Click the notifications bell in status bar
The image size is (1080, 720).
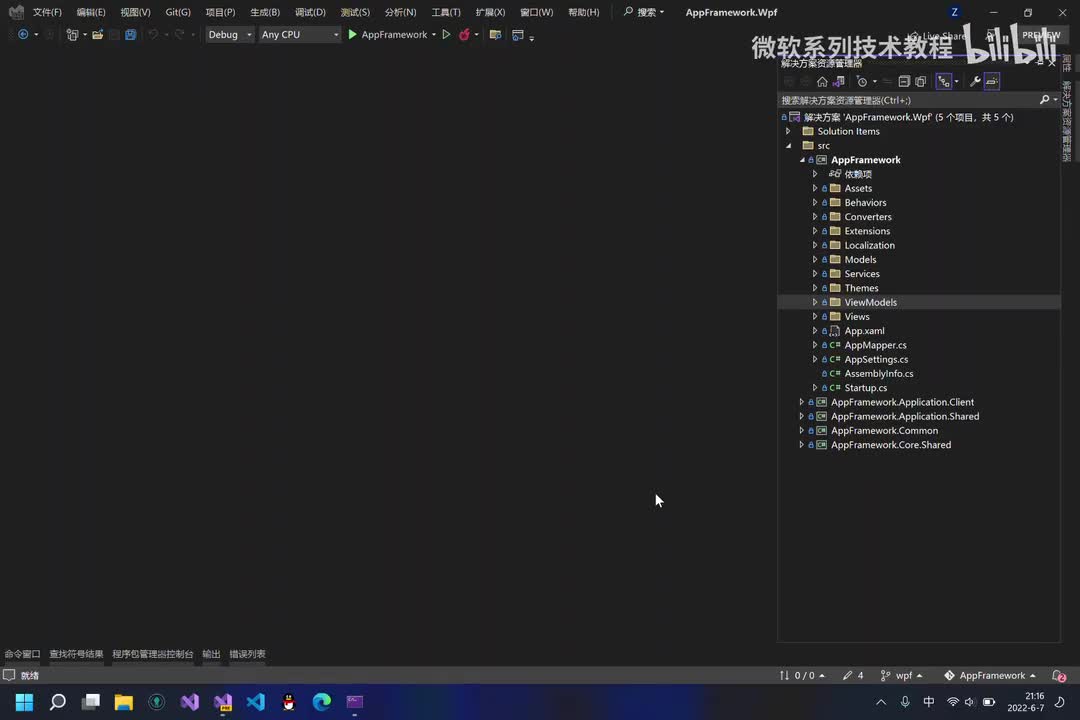pyautogui.click(x=1059, y=676)
